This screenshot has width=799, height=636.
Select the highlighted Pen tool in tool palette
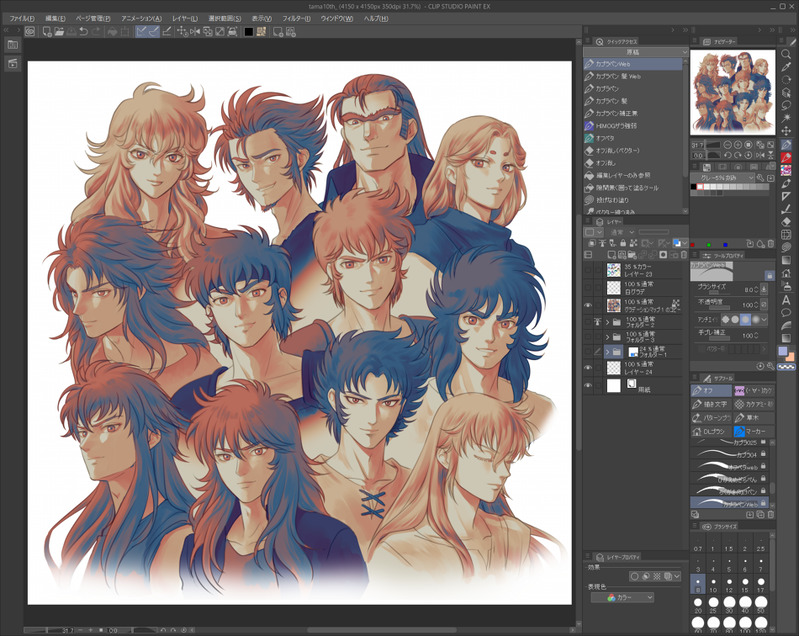(786, 145)
